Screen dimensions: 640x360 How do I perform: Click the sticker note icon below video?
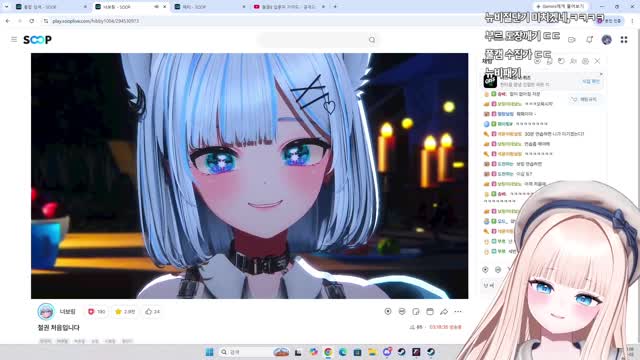416,311
